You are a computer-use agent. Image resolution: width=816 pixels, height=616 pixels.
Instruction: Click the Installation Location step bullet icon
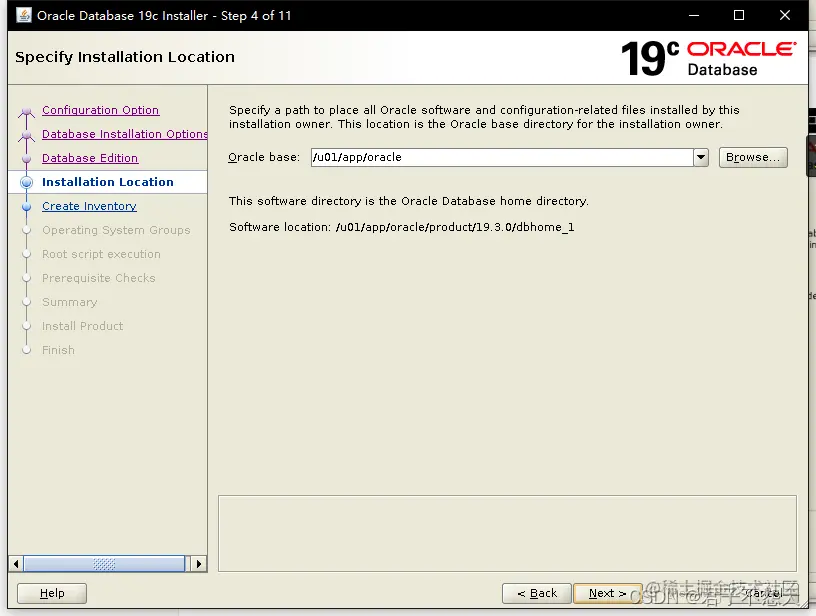(x=27, y=182)
